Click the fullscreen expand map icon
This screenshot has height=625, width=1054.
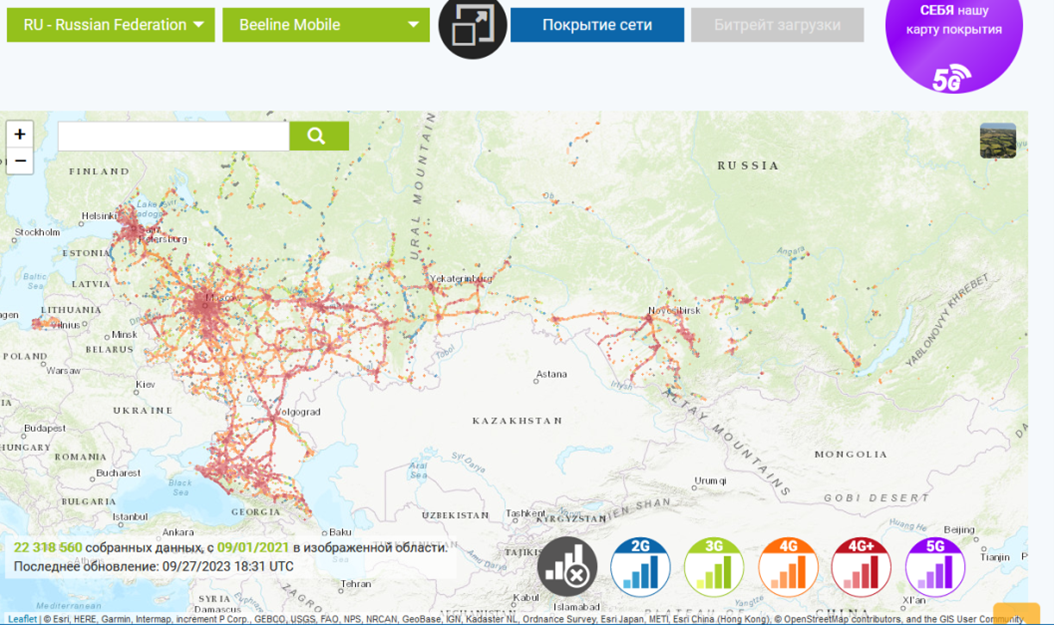472,26
